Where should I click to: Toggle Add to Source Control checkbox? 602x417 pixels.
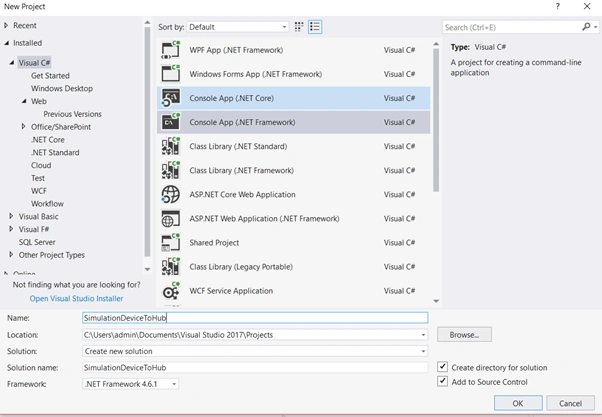[442, 381]
